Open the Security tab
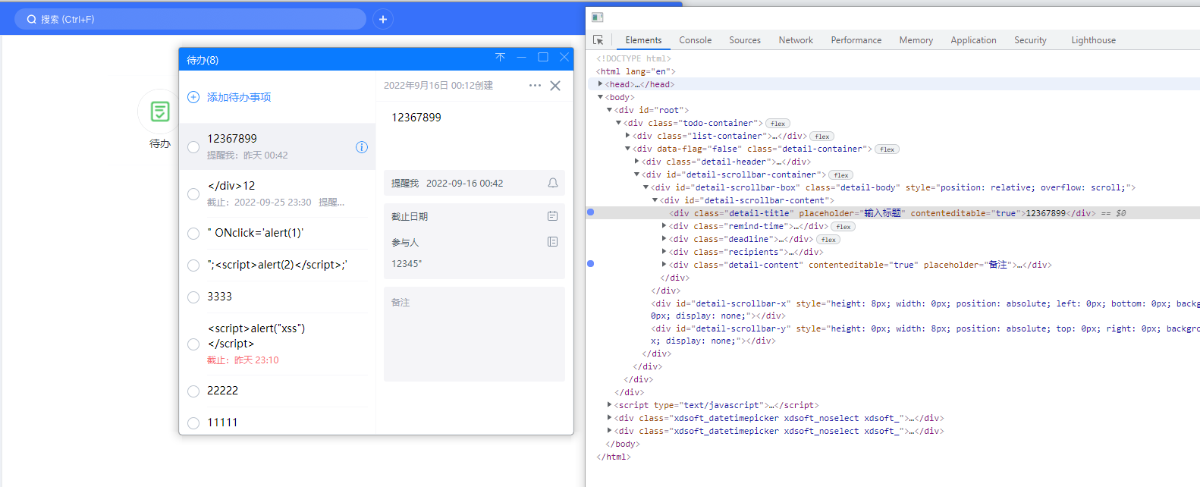The height and width of the screenshot is (487, 1200). click(1030, 40)
